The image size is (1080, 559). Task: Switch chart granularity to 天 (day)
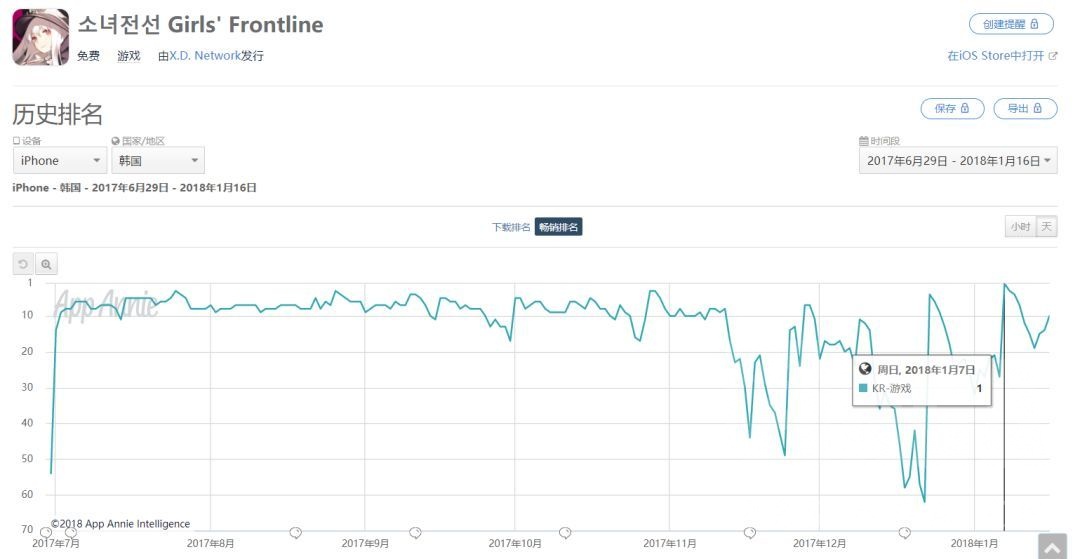point(1046,227)
